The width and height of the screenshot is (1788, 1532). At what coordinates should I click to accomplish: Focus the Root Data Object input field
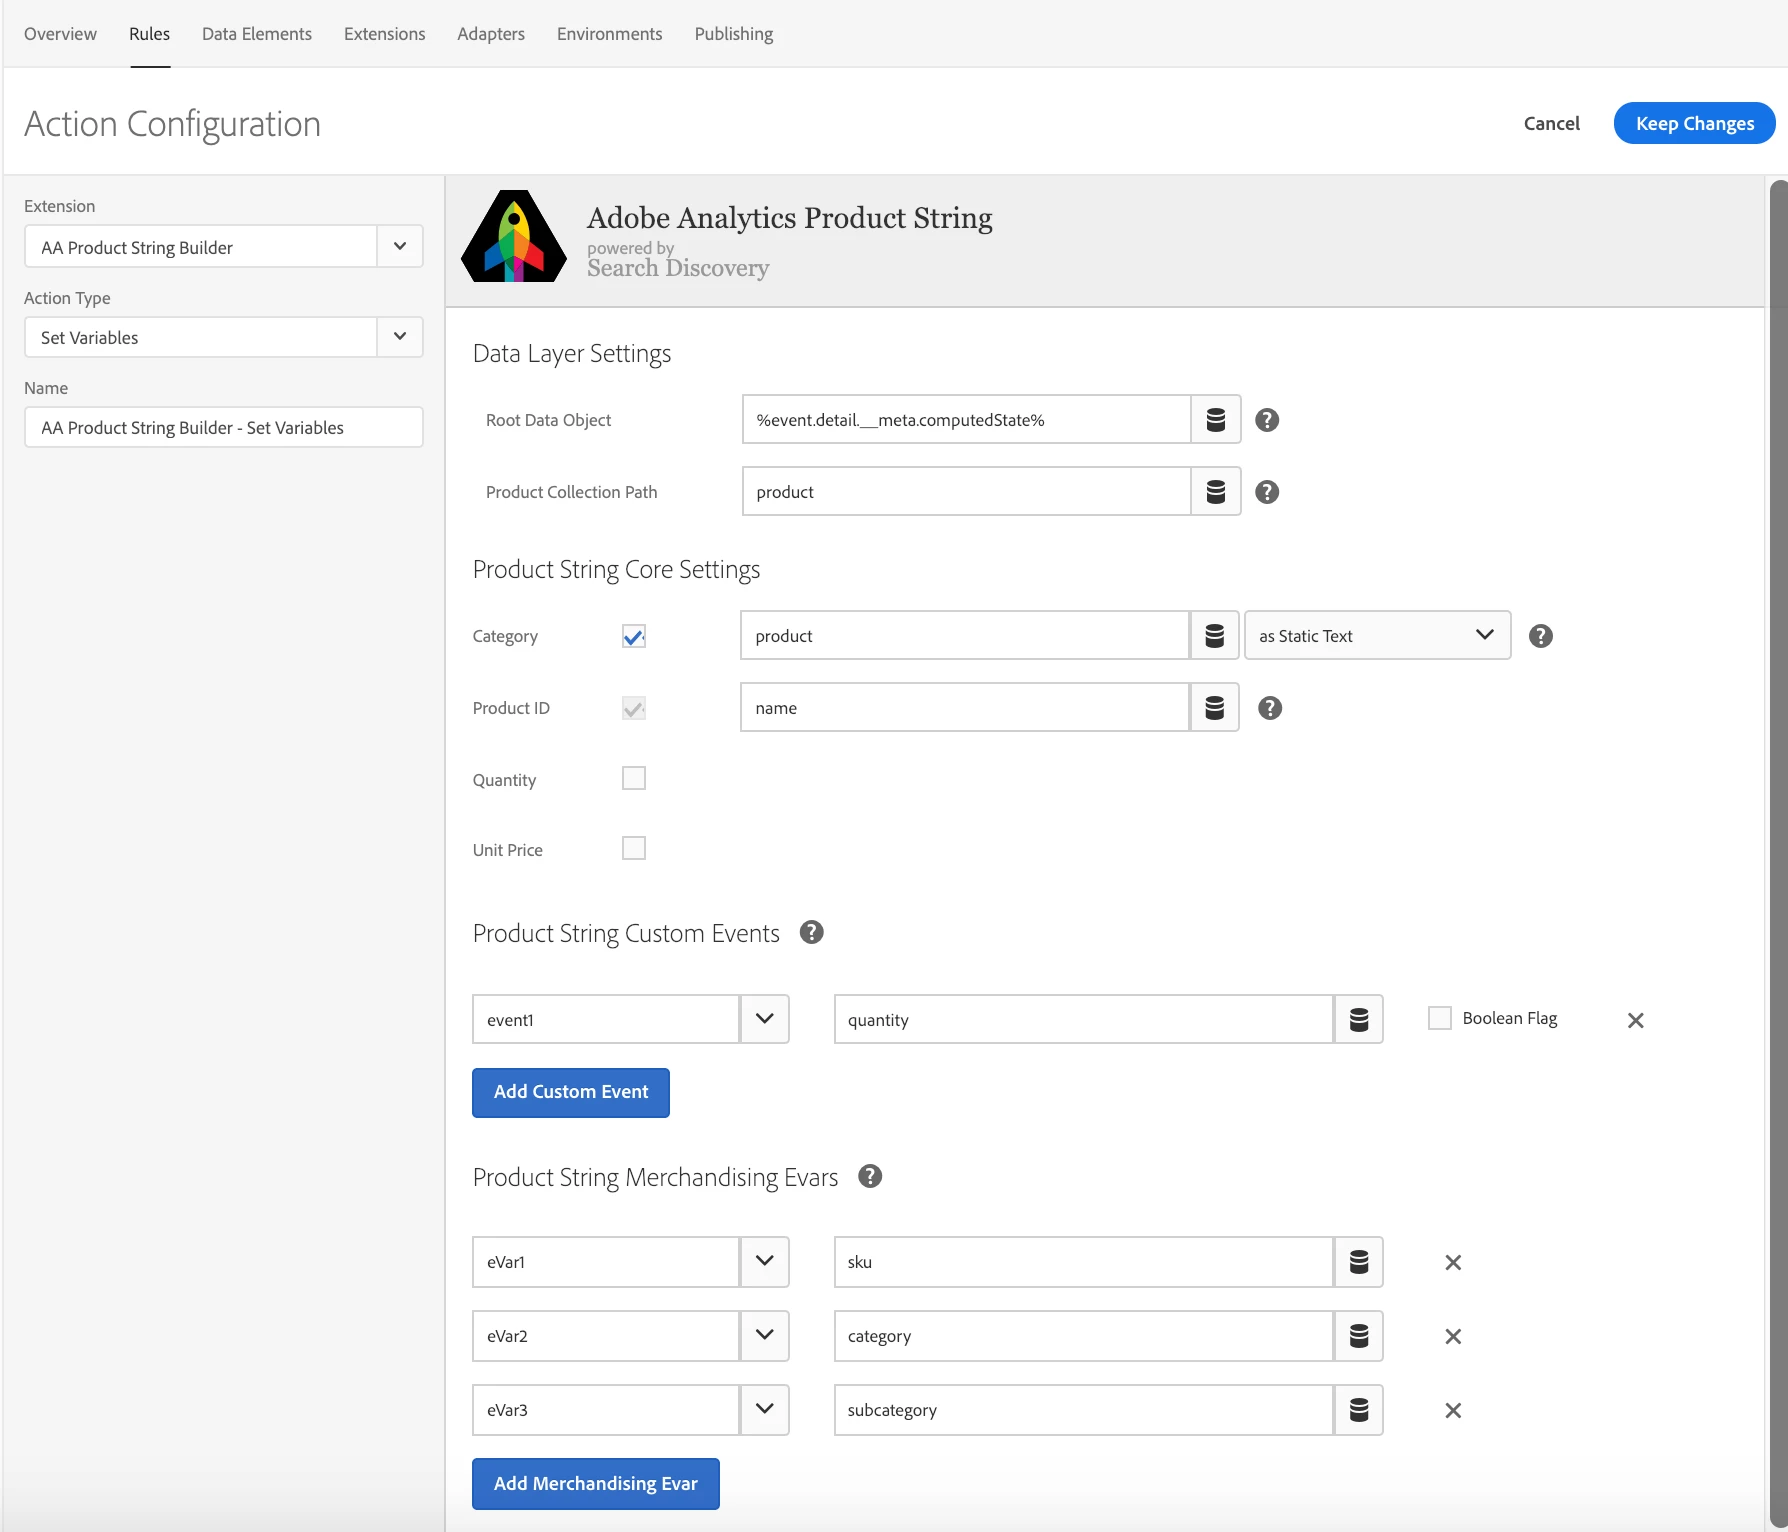(x=966, y=420)
